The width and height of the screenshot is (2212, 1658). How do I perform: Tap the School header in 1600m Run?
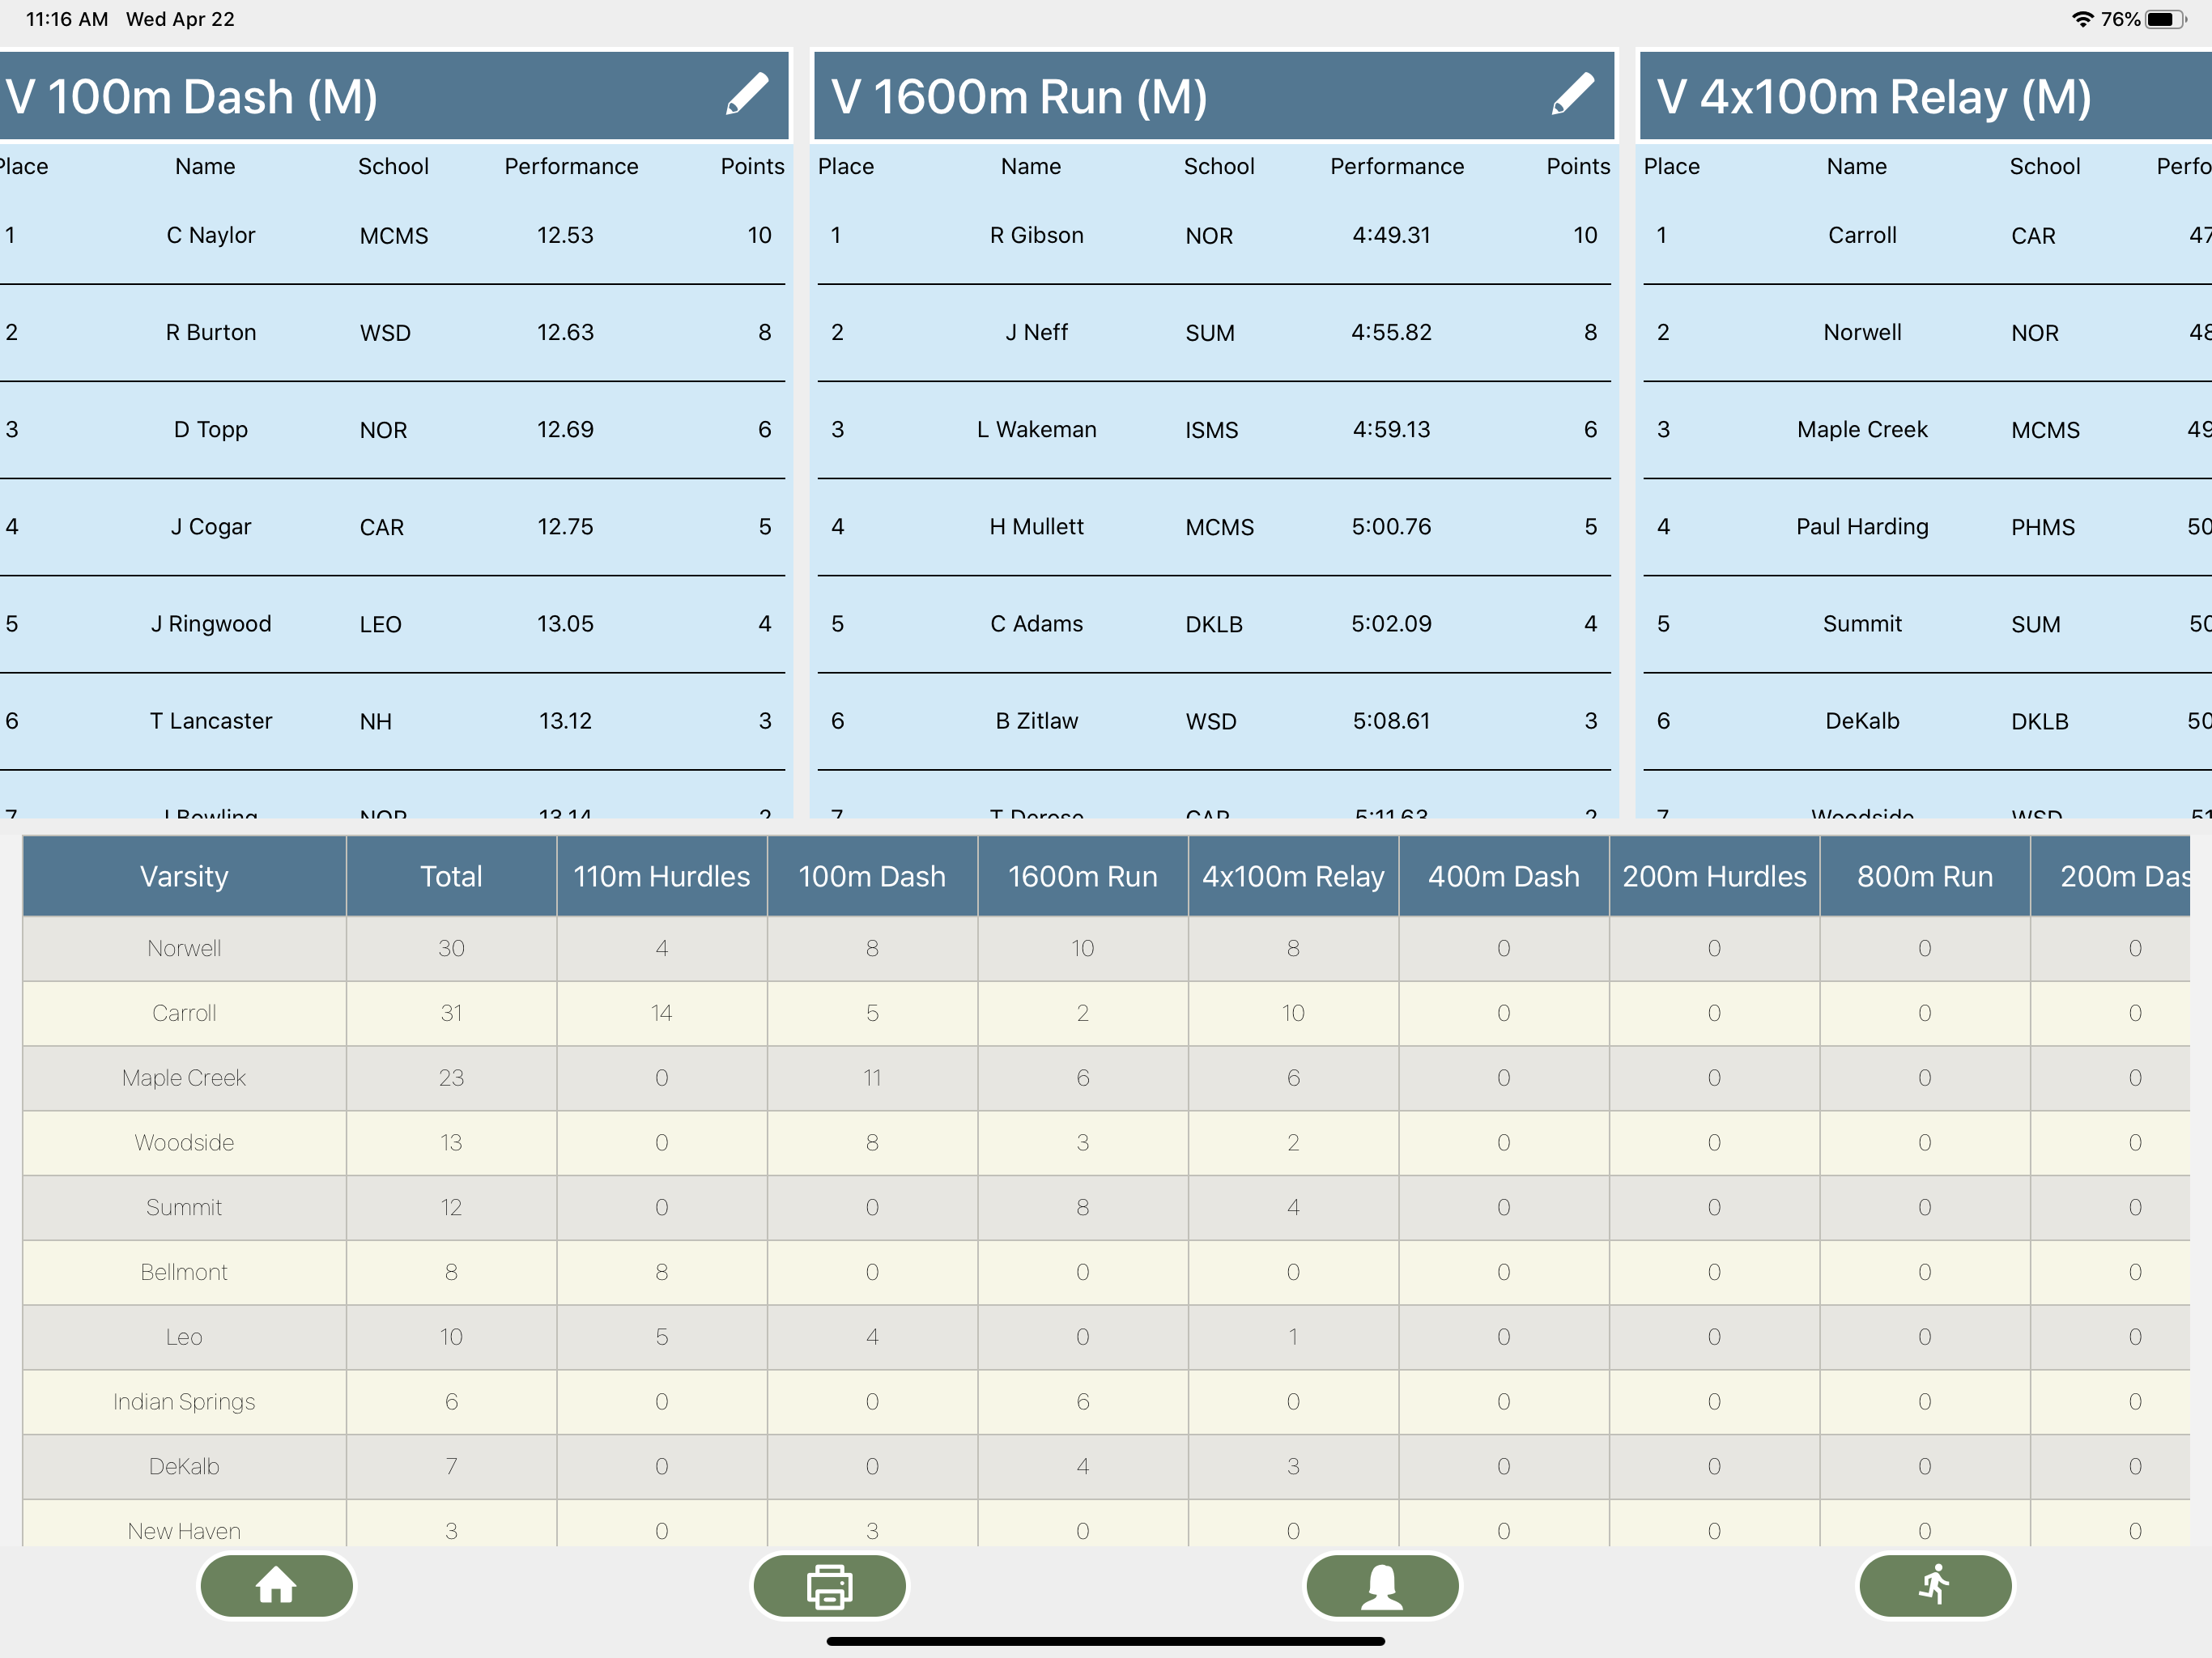tap(1219, 166)
